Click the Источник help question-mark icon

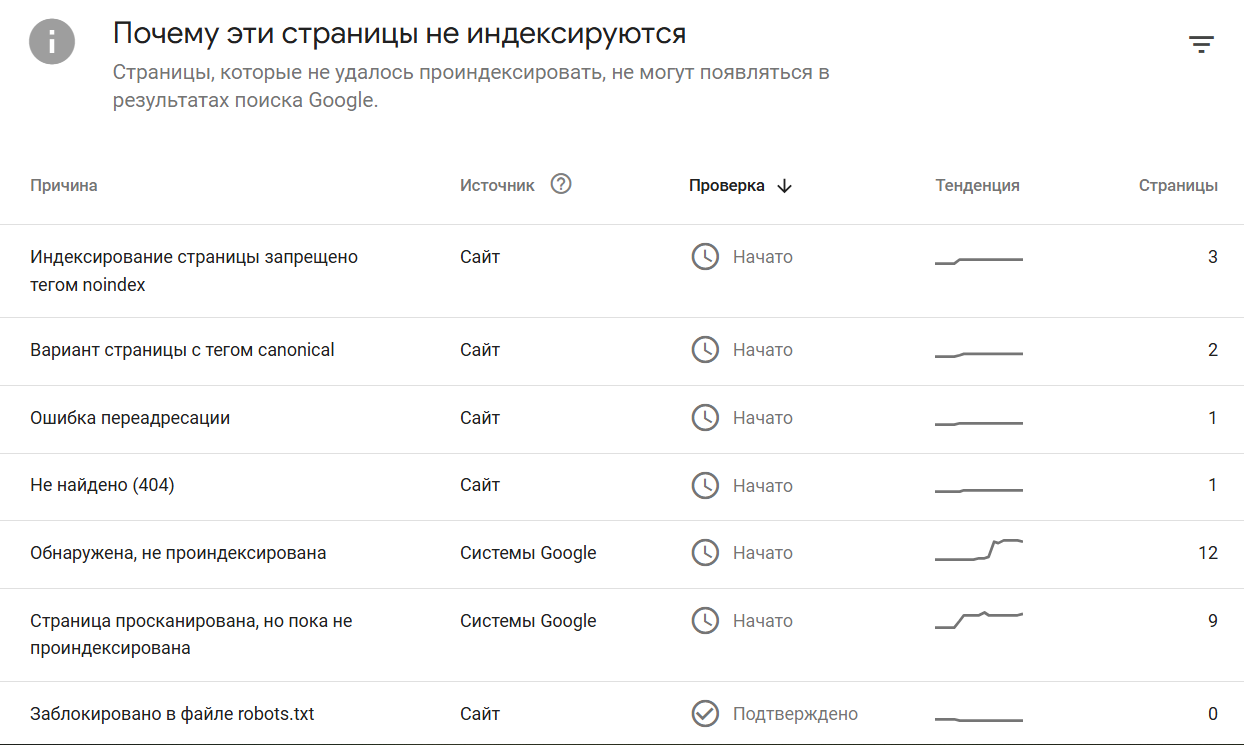pyautogui.click(x=561, y=184)
